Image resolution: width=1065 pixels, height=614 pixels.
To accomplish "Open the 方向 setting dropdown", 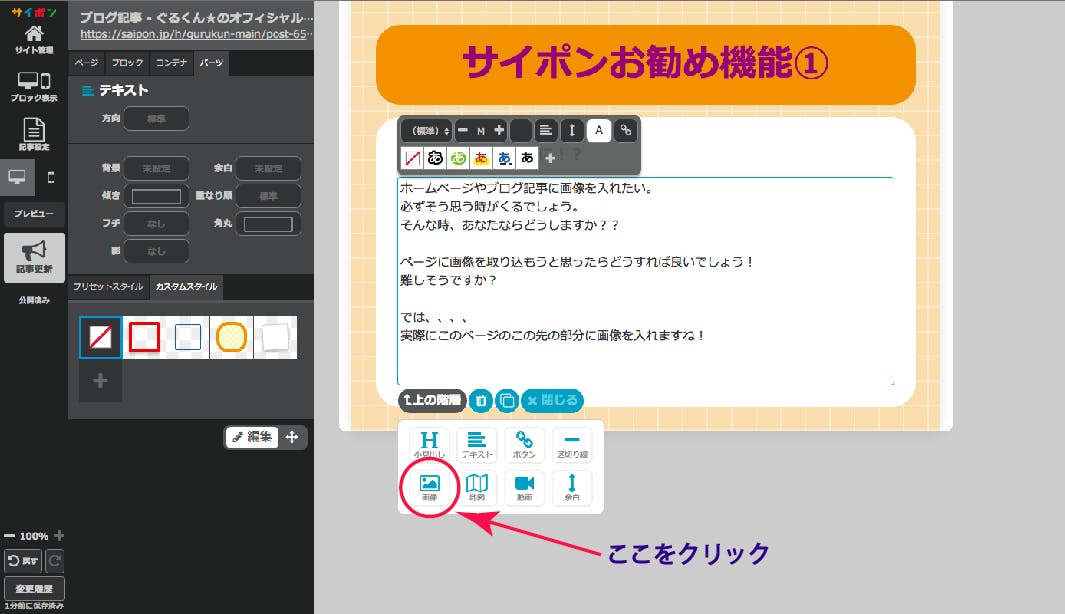I will click(156, 119).
